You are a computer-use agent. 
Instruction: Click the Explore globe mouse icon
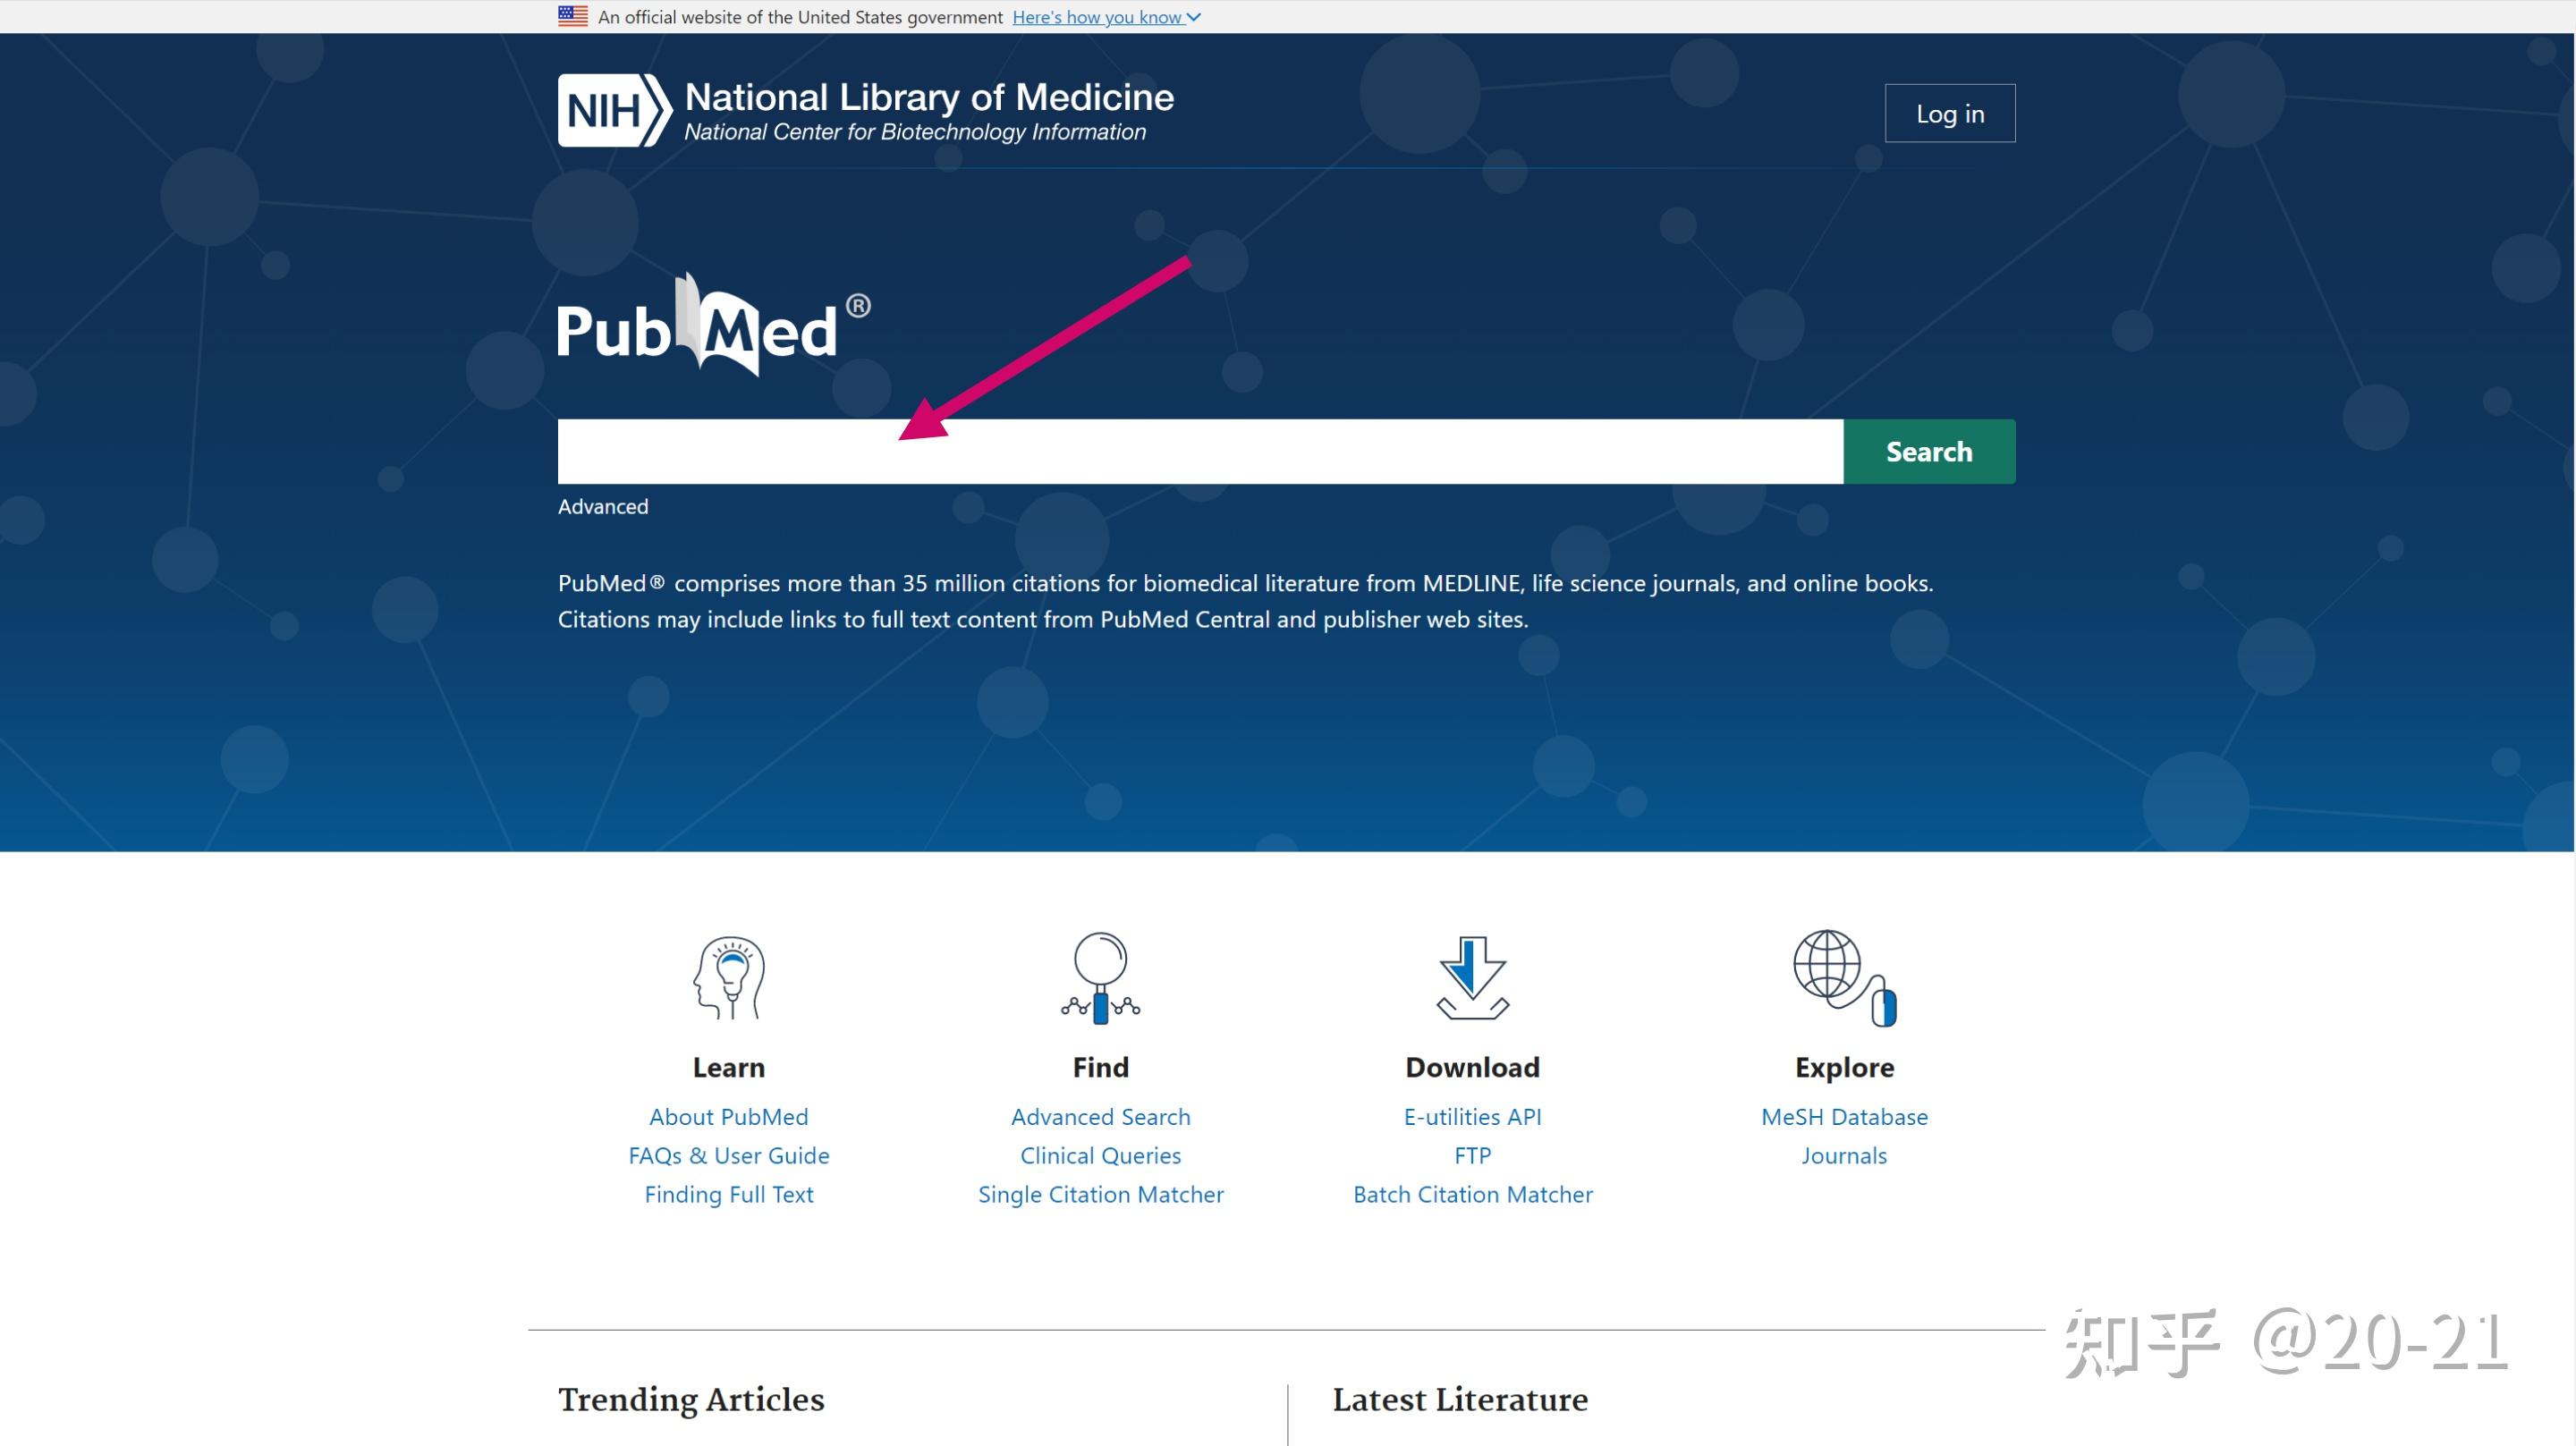pos(1844,977)
